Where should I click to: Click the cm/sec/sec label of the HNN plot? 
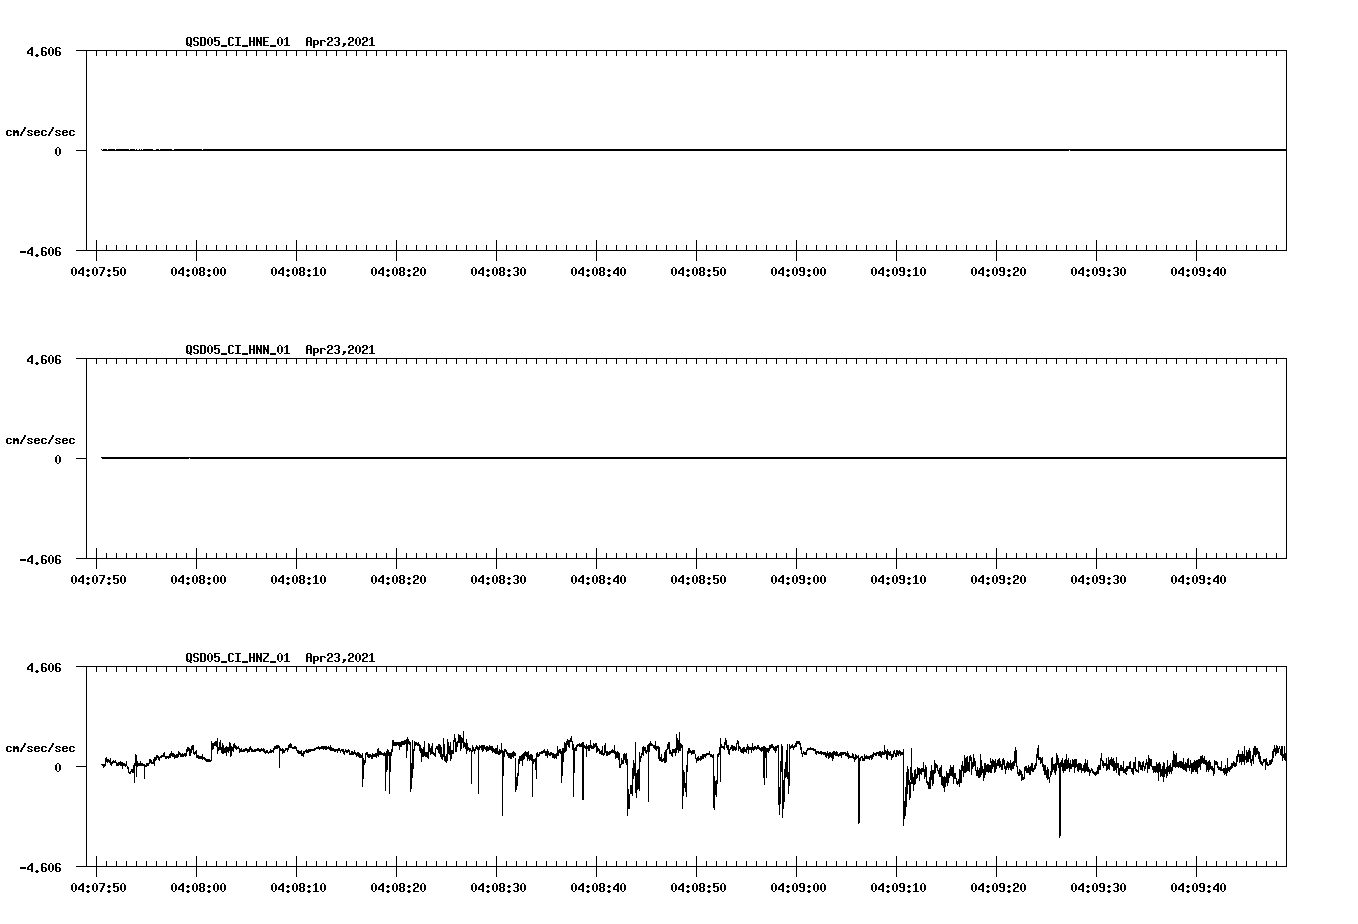click(41, 439)
